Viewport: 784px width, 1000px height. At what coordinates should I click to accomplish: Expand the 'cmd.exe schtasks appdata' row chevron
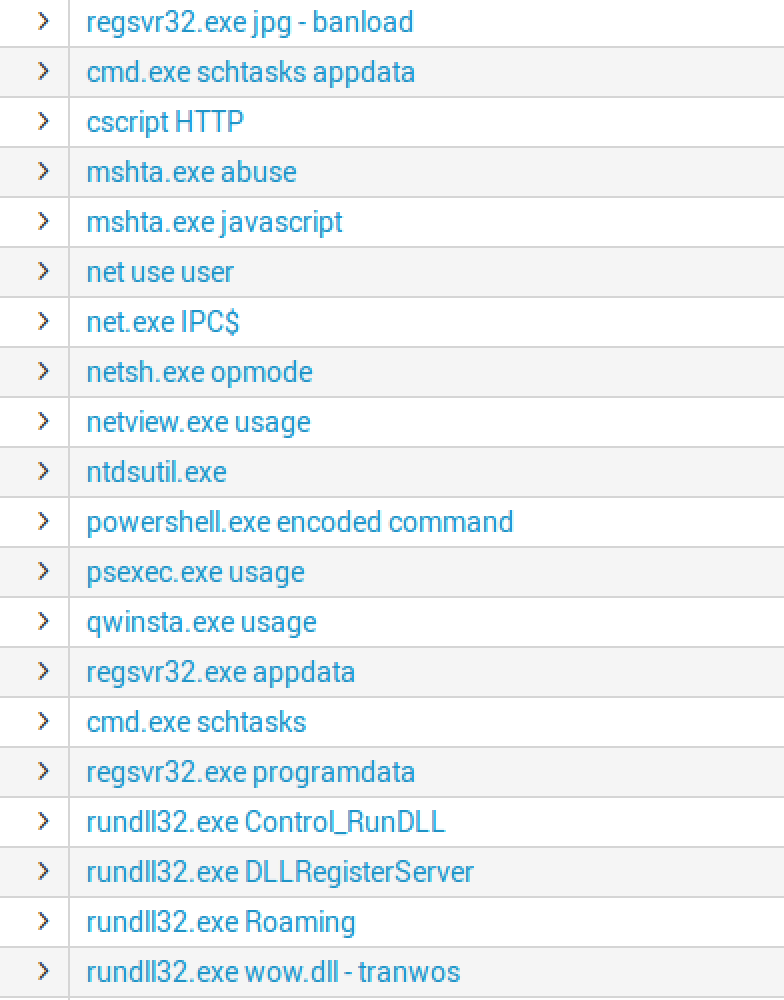[x=43, y=71]
